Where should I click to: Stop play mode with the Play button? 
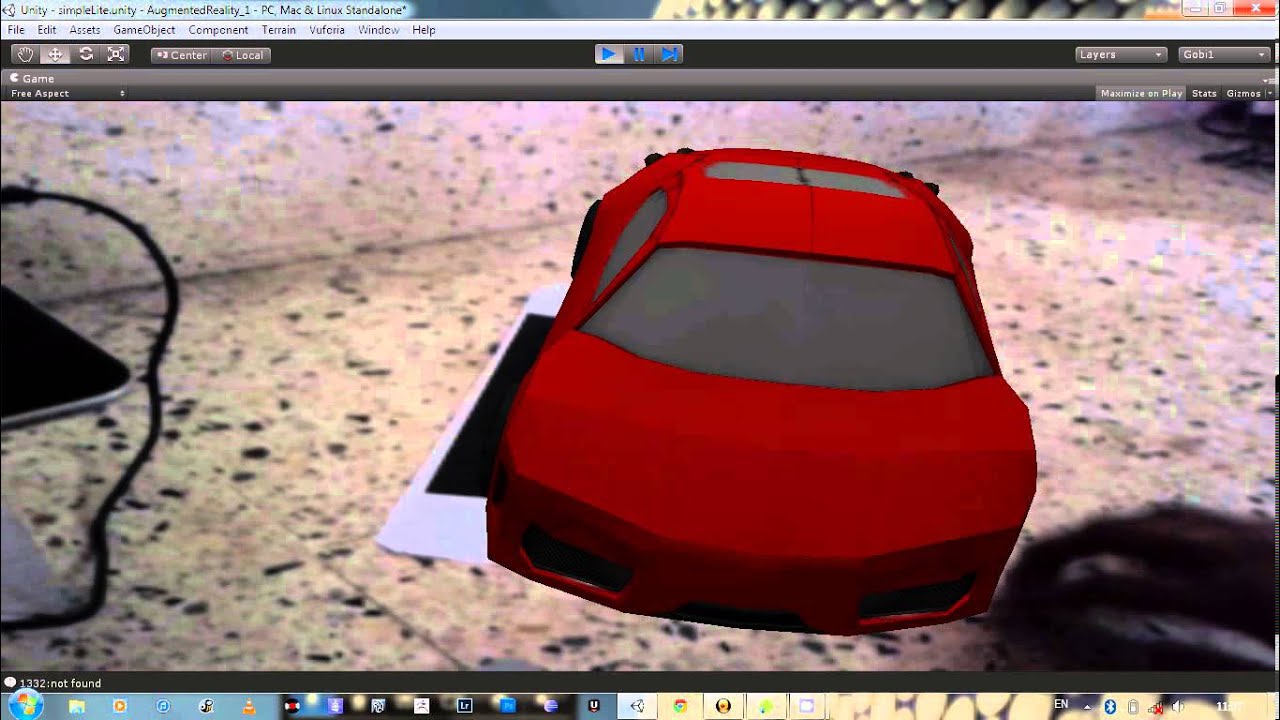point(608,54)
